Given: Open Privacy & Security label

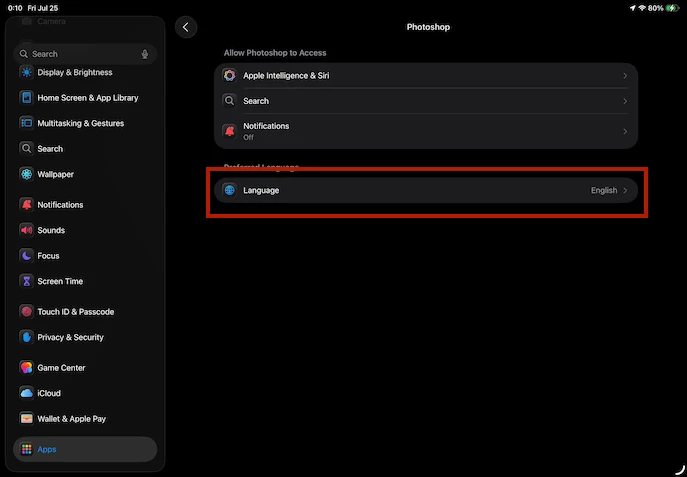Looking at the screenshot, I should pyautogui.click(x=71, y=337).
